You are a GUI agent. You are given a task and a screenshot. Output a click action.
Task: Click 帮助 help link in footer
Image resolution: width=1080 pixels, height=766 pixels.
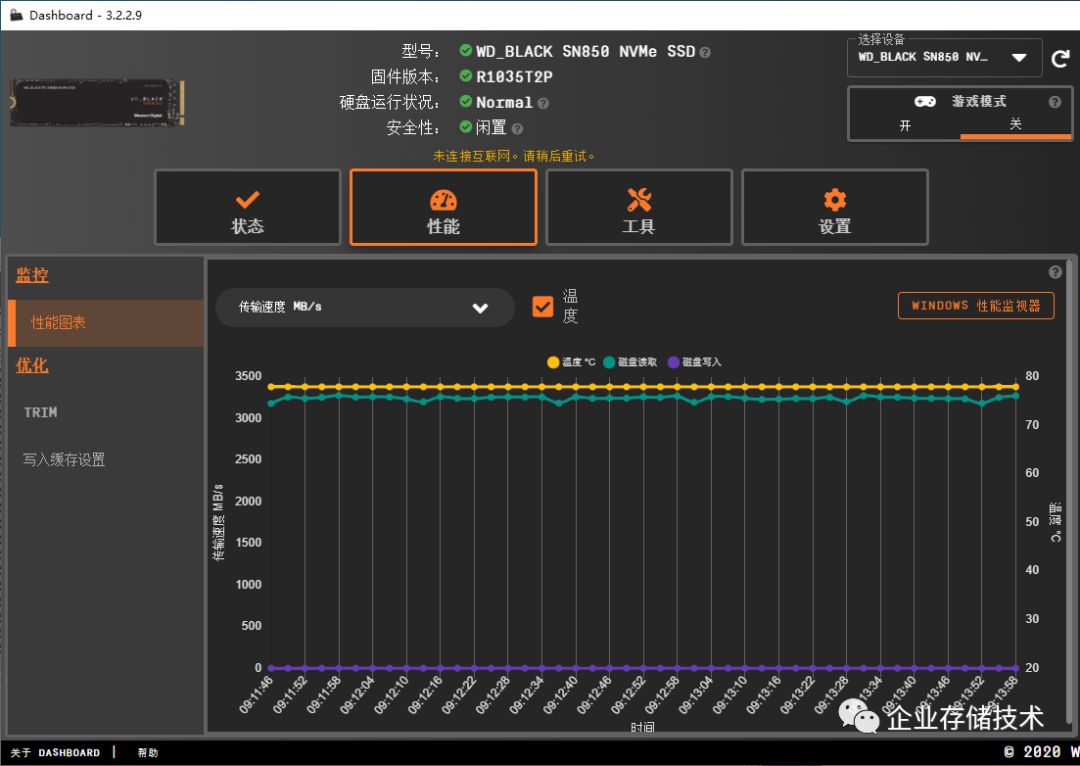click(147, 753)
